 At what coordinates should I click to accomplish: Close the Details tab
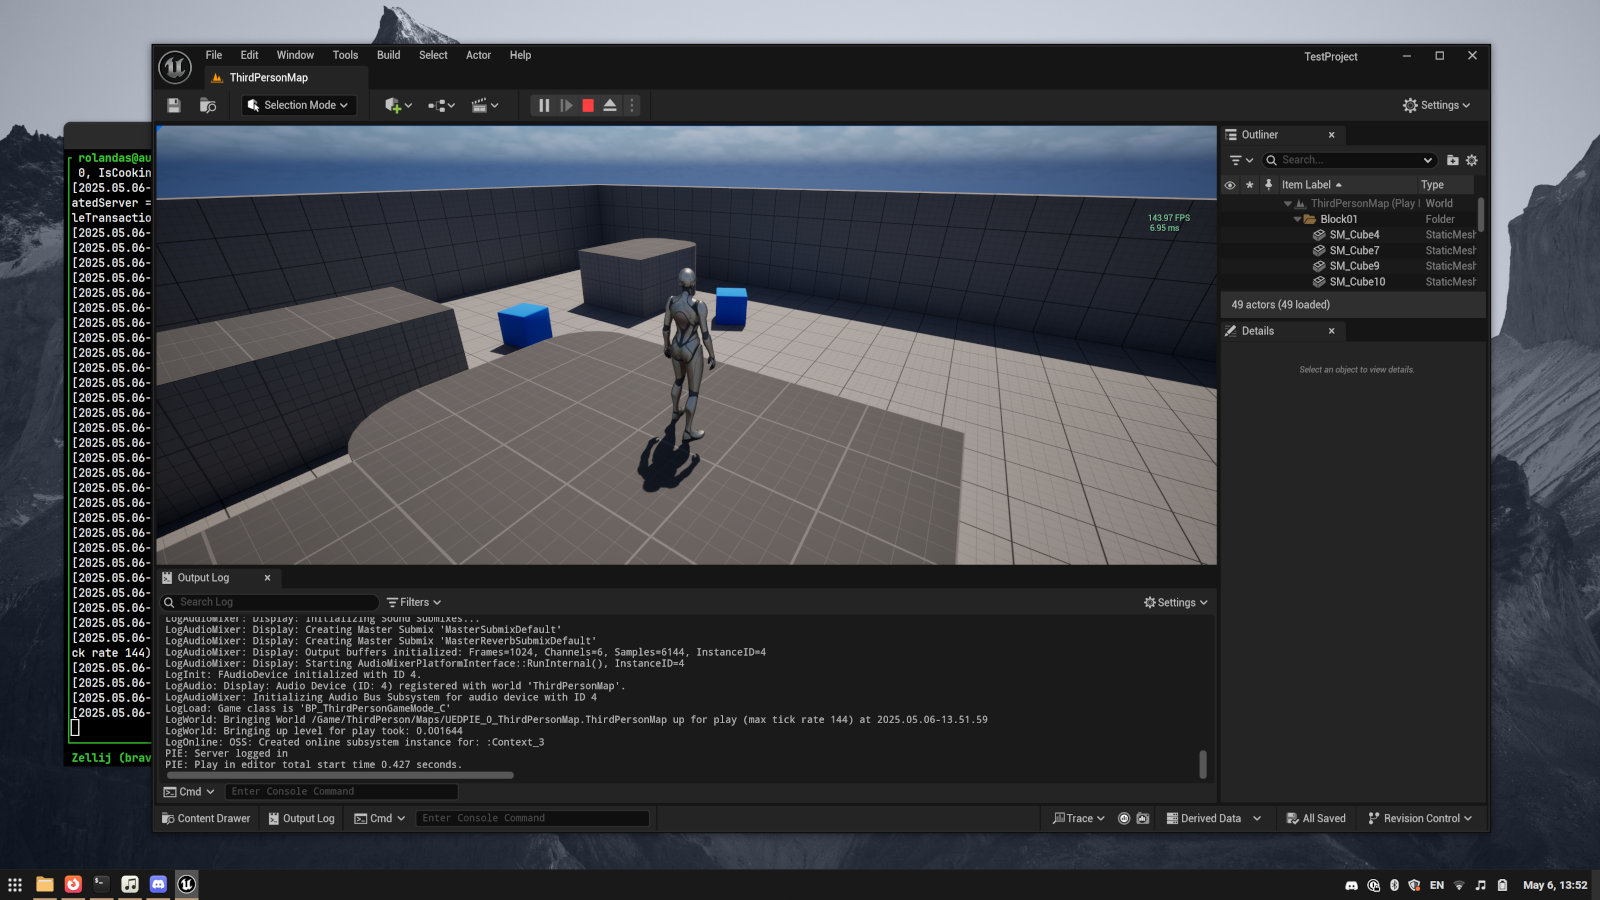[x=1331, y=331]
